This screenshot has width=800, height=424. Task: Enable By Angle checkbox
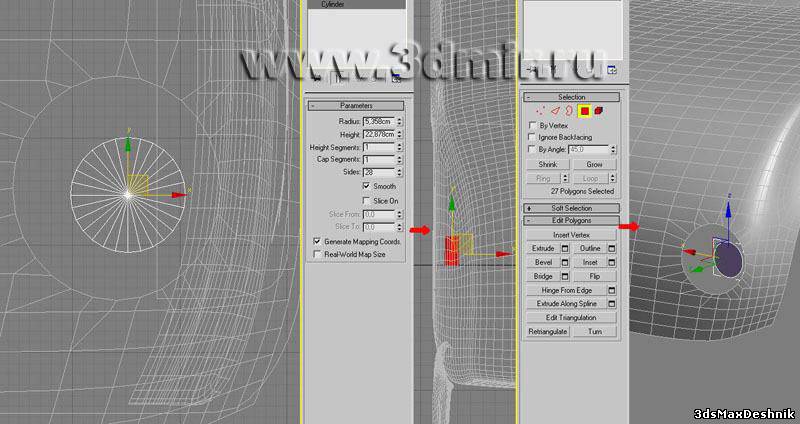click(533, 149)
